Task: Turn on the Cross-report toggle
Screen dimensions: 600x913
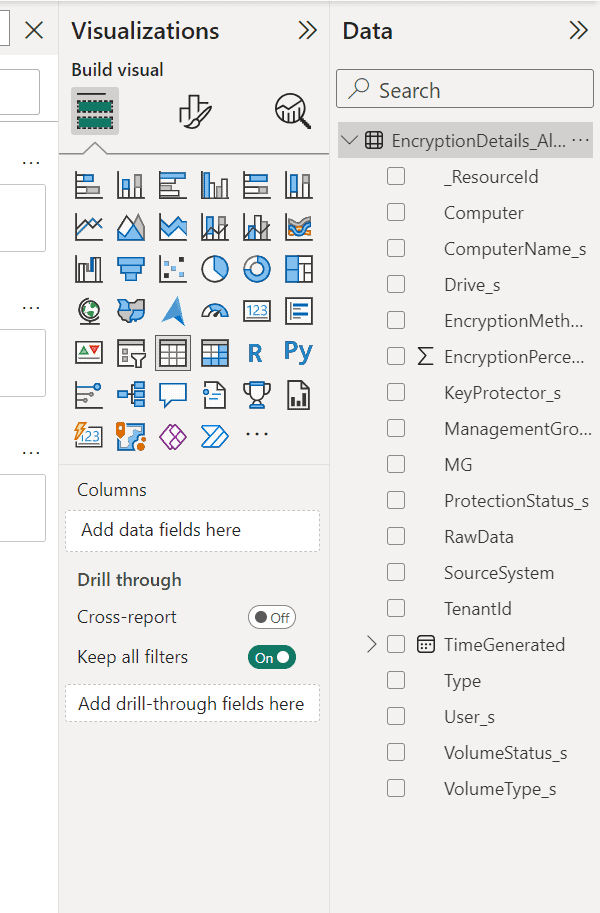Action: (x=272, y=617)
